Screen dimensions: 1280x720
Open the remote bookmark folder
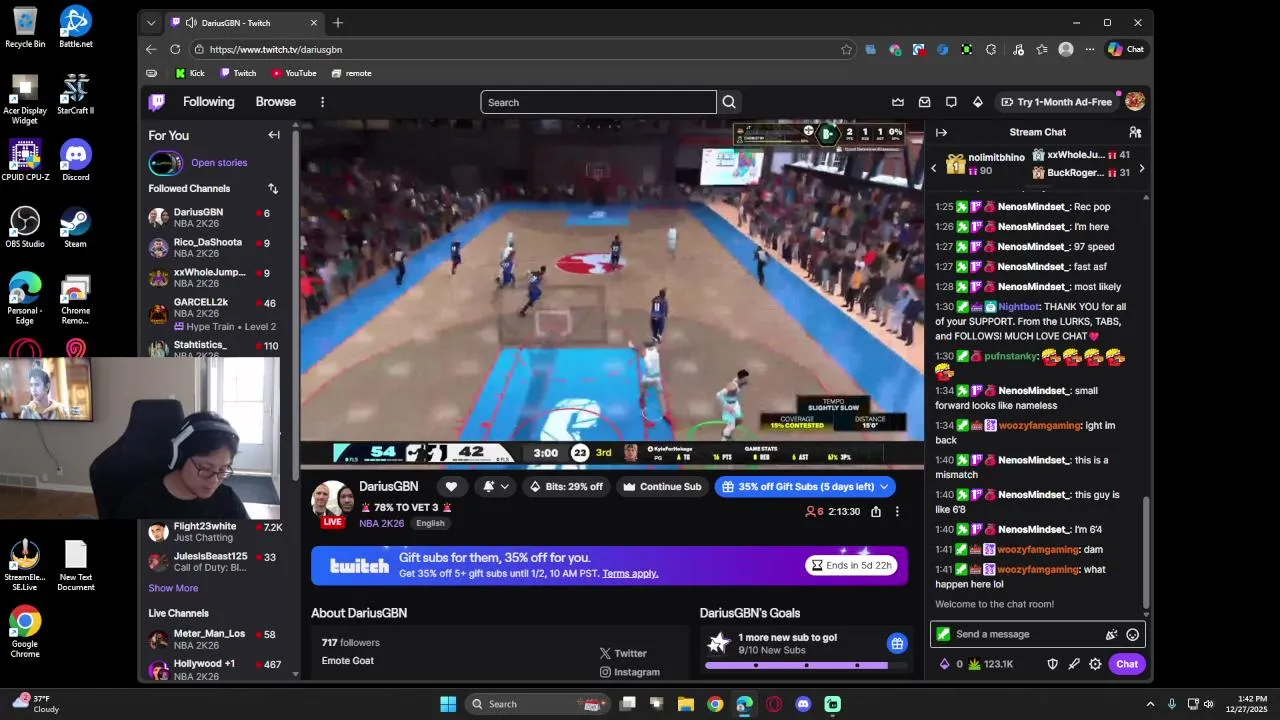(351, 73)
